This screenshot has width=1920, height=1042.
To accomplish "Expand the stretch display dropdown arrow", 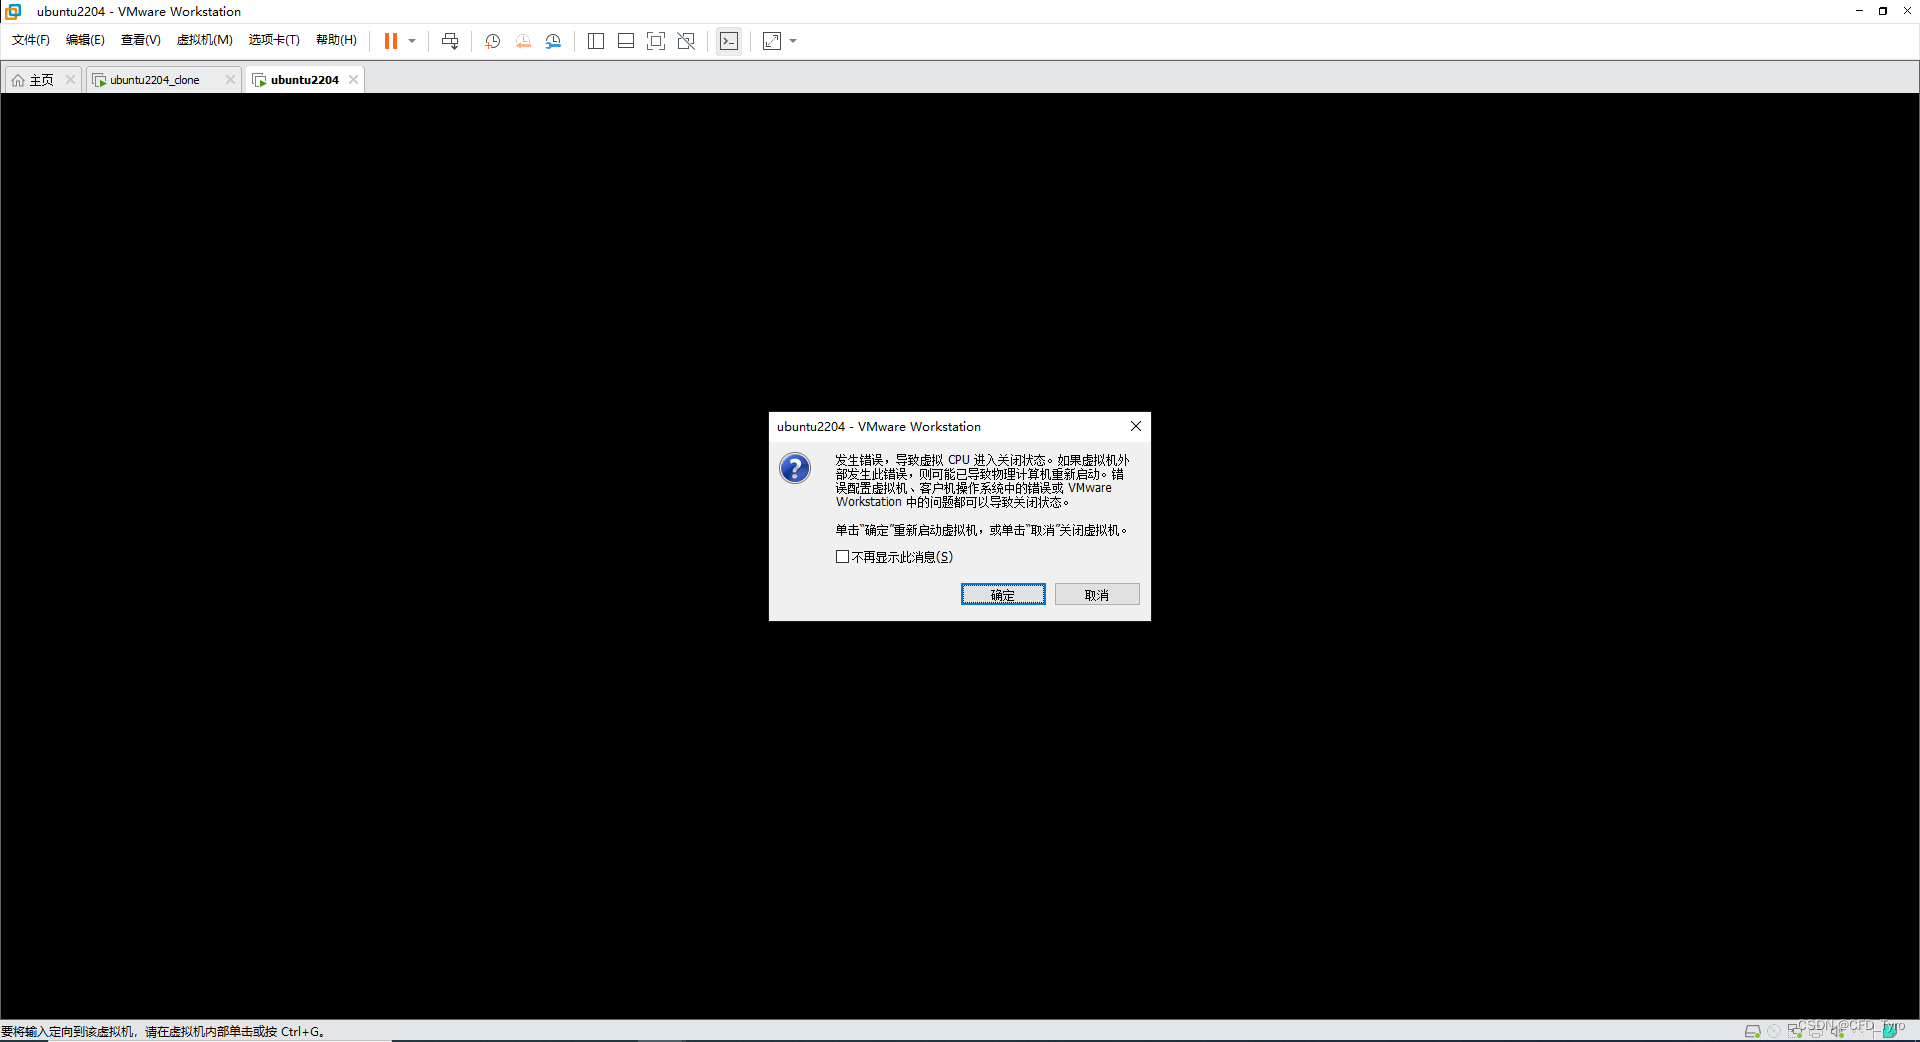I will point(793,41).
